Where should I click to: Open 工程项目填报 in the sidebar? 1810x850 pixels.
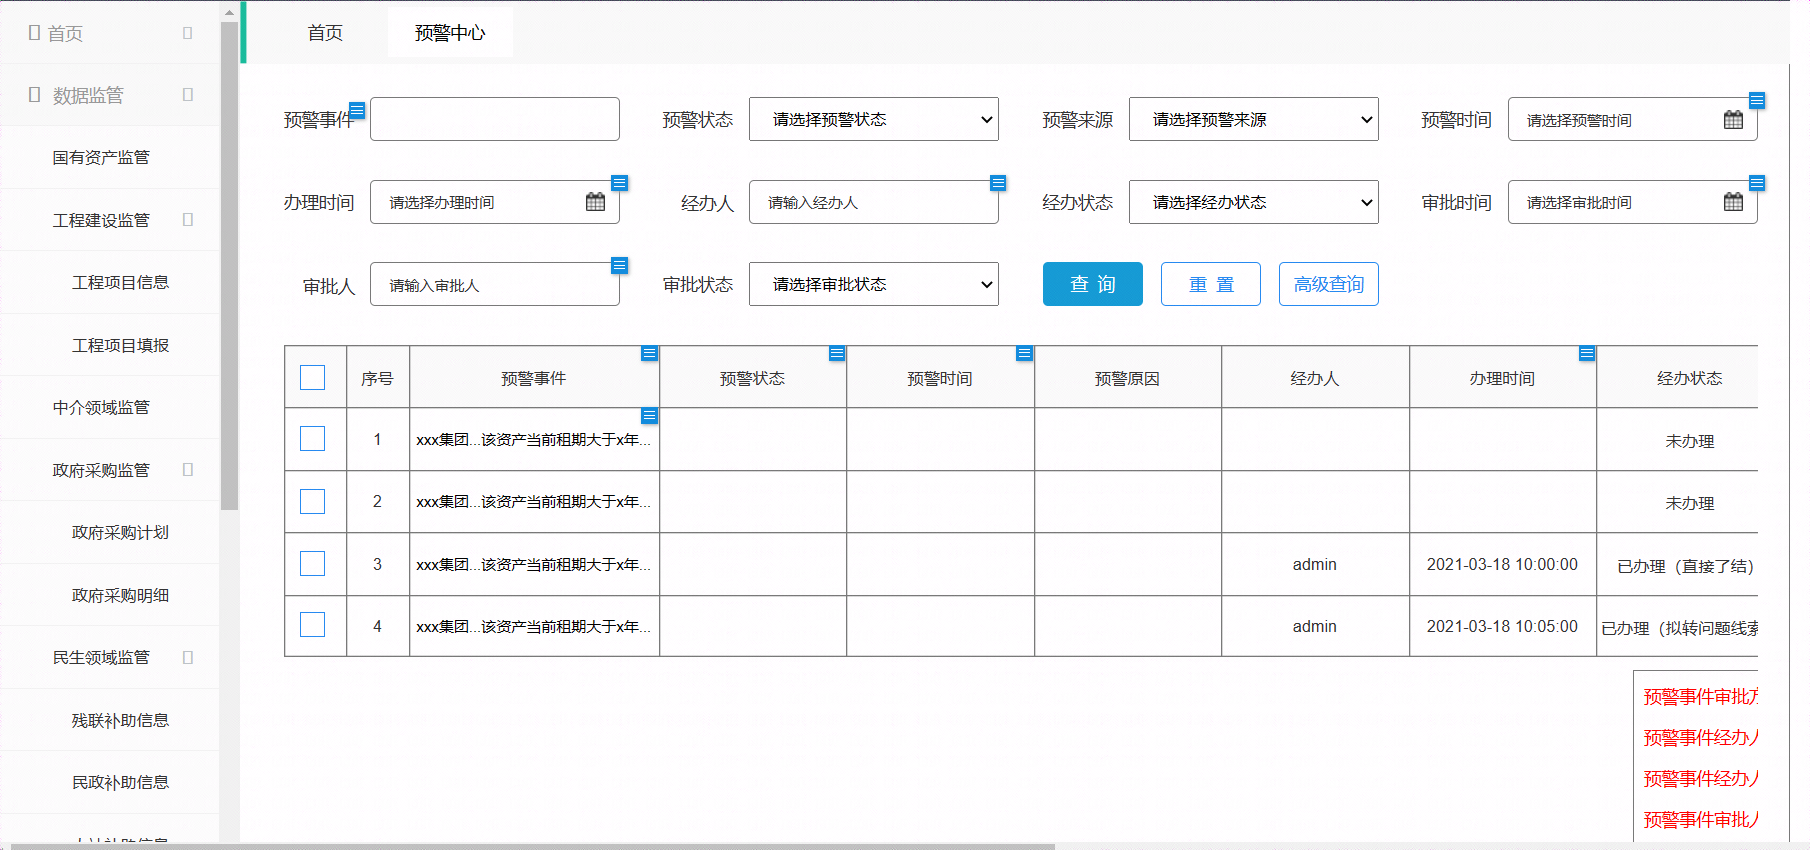click(120, 345)
